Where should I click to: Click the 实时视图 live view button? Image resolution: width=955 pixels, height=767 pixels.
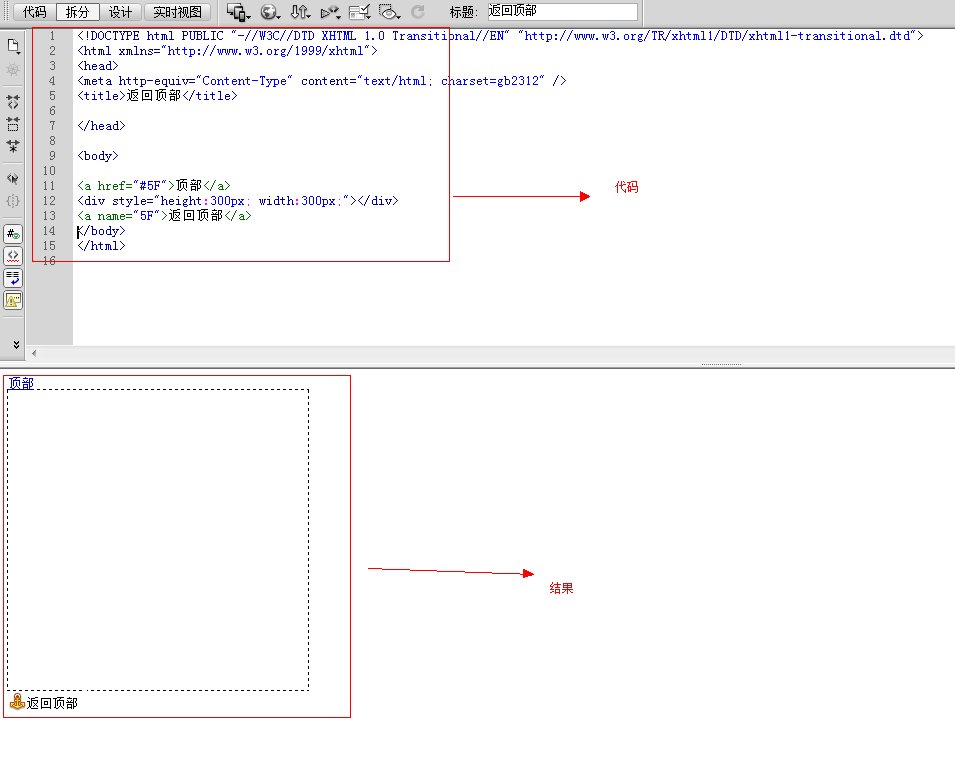[177, 12]
